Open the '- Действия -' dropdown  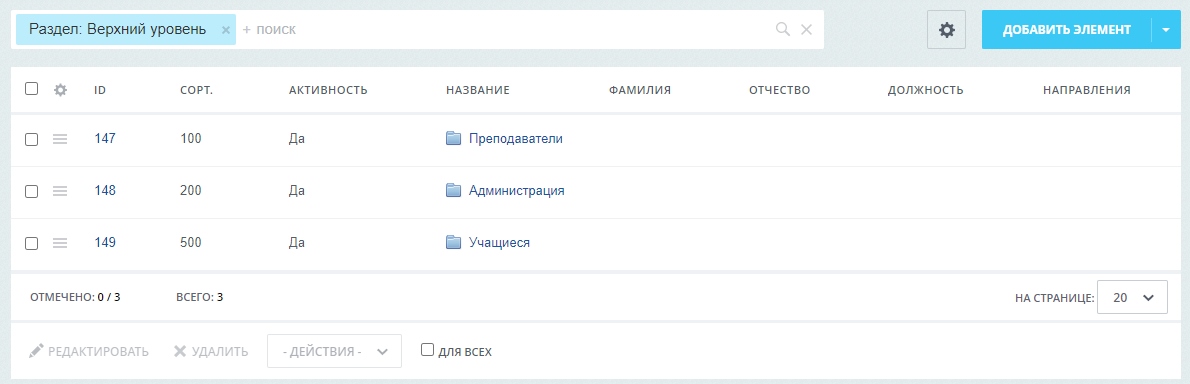[x=335, y=351]
